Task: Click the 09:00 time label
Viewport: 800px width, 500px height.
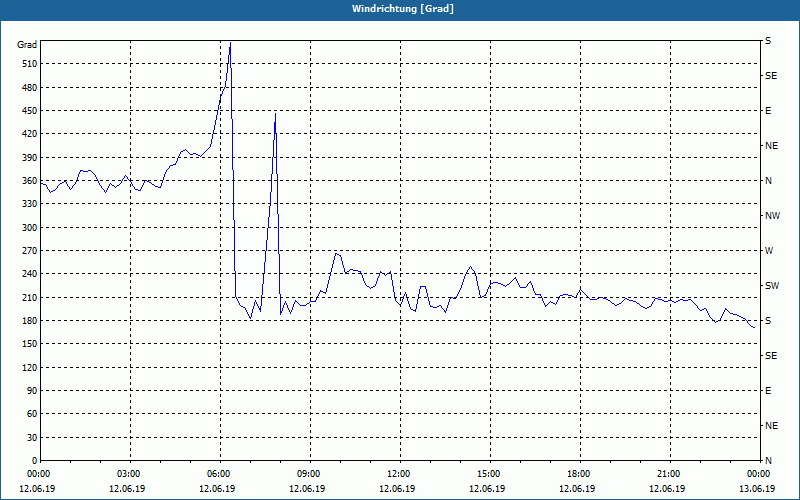Action: pyautogui.click(x=307, y=474)
